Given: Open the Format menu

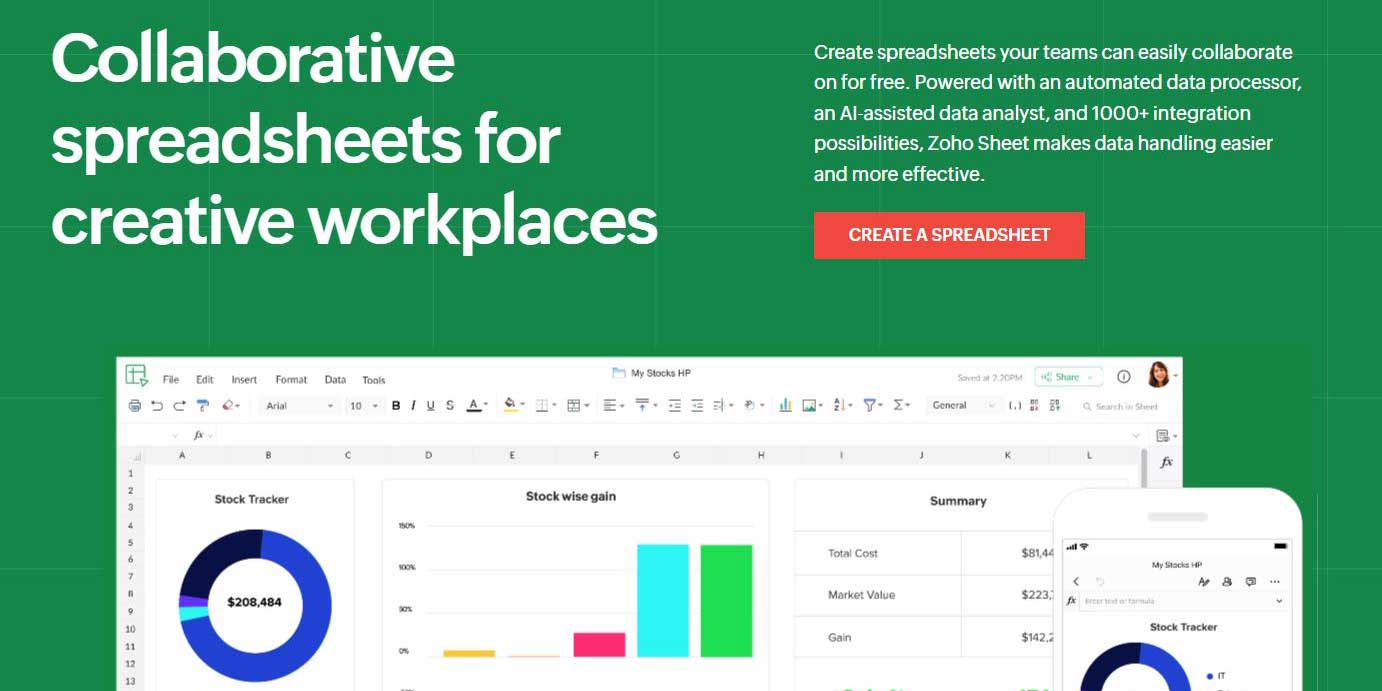Looking at the screenshot, I should point(291,380).
